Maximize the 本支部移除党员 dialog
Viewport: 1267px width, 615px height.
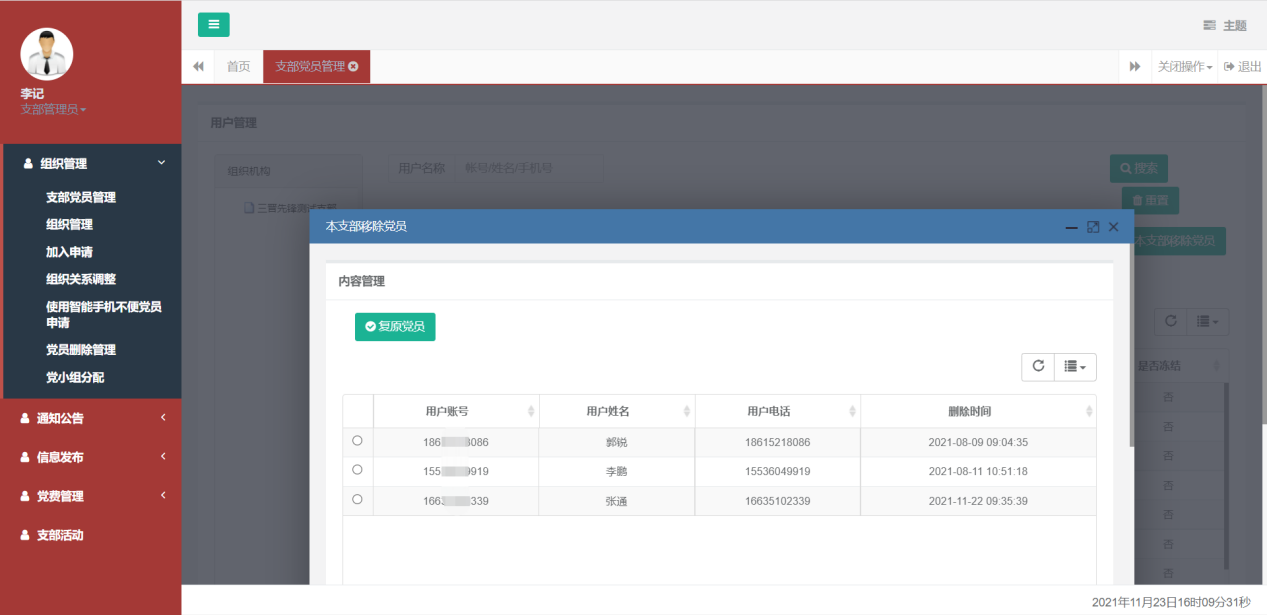pyautogui.click(x=1093, y=227)
